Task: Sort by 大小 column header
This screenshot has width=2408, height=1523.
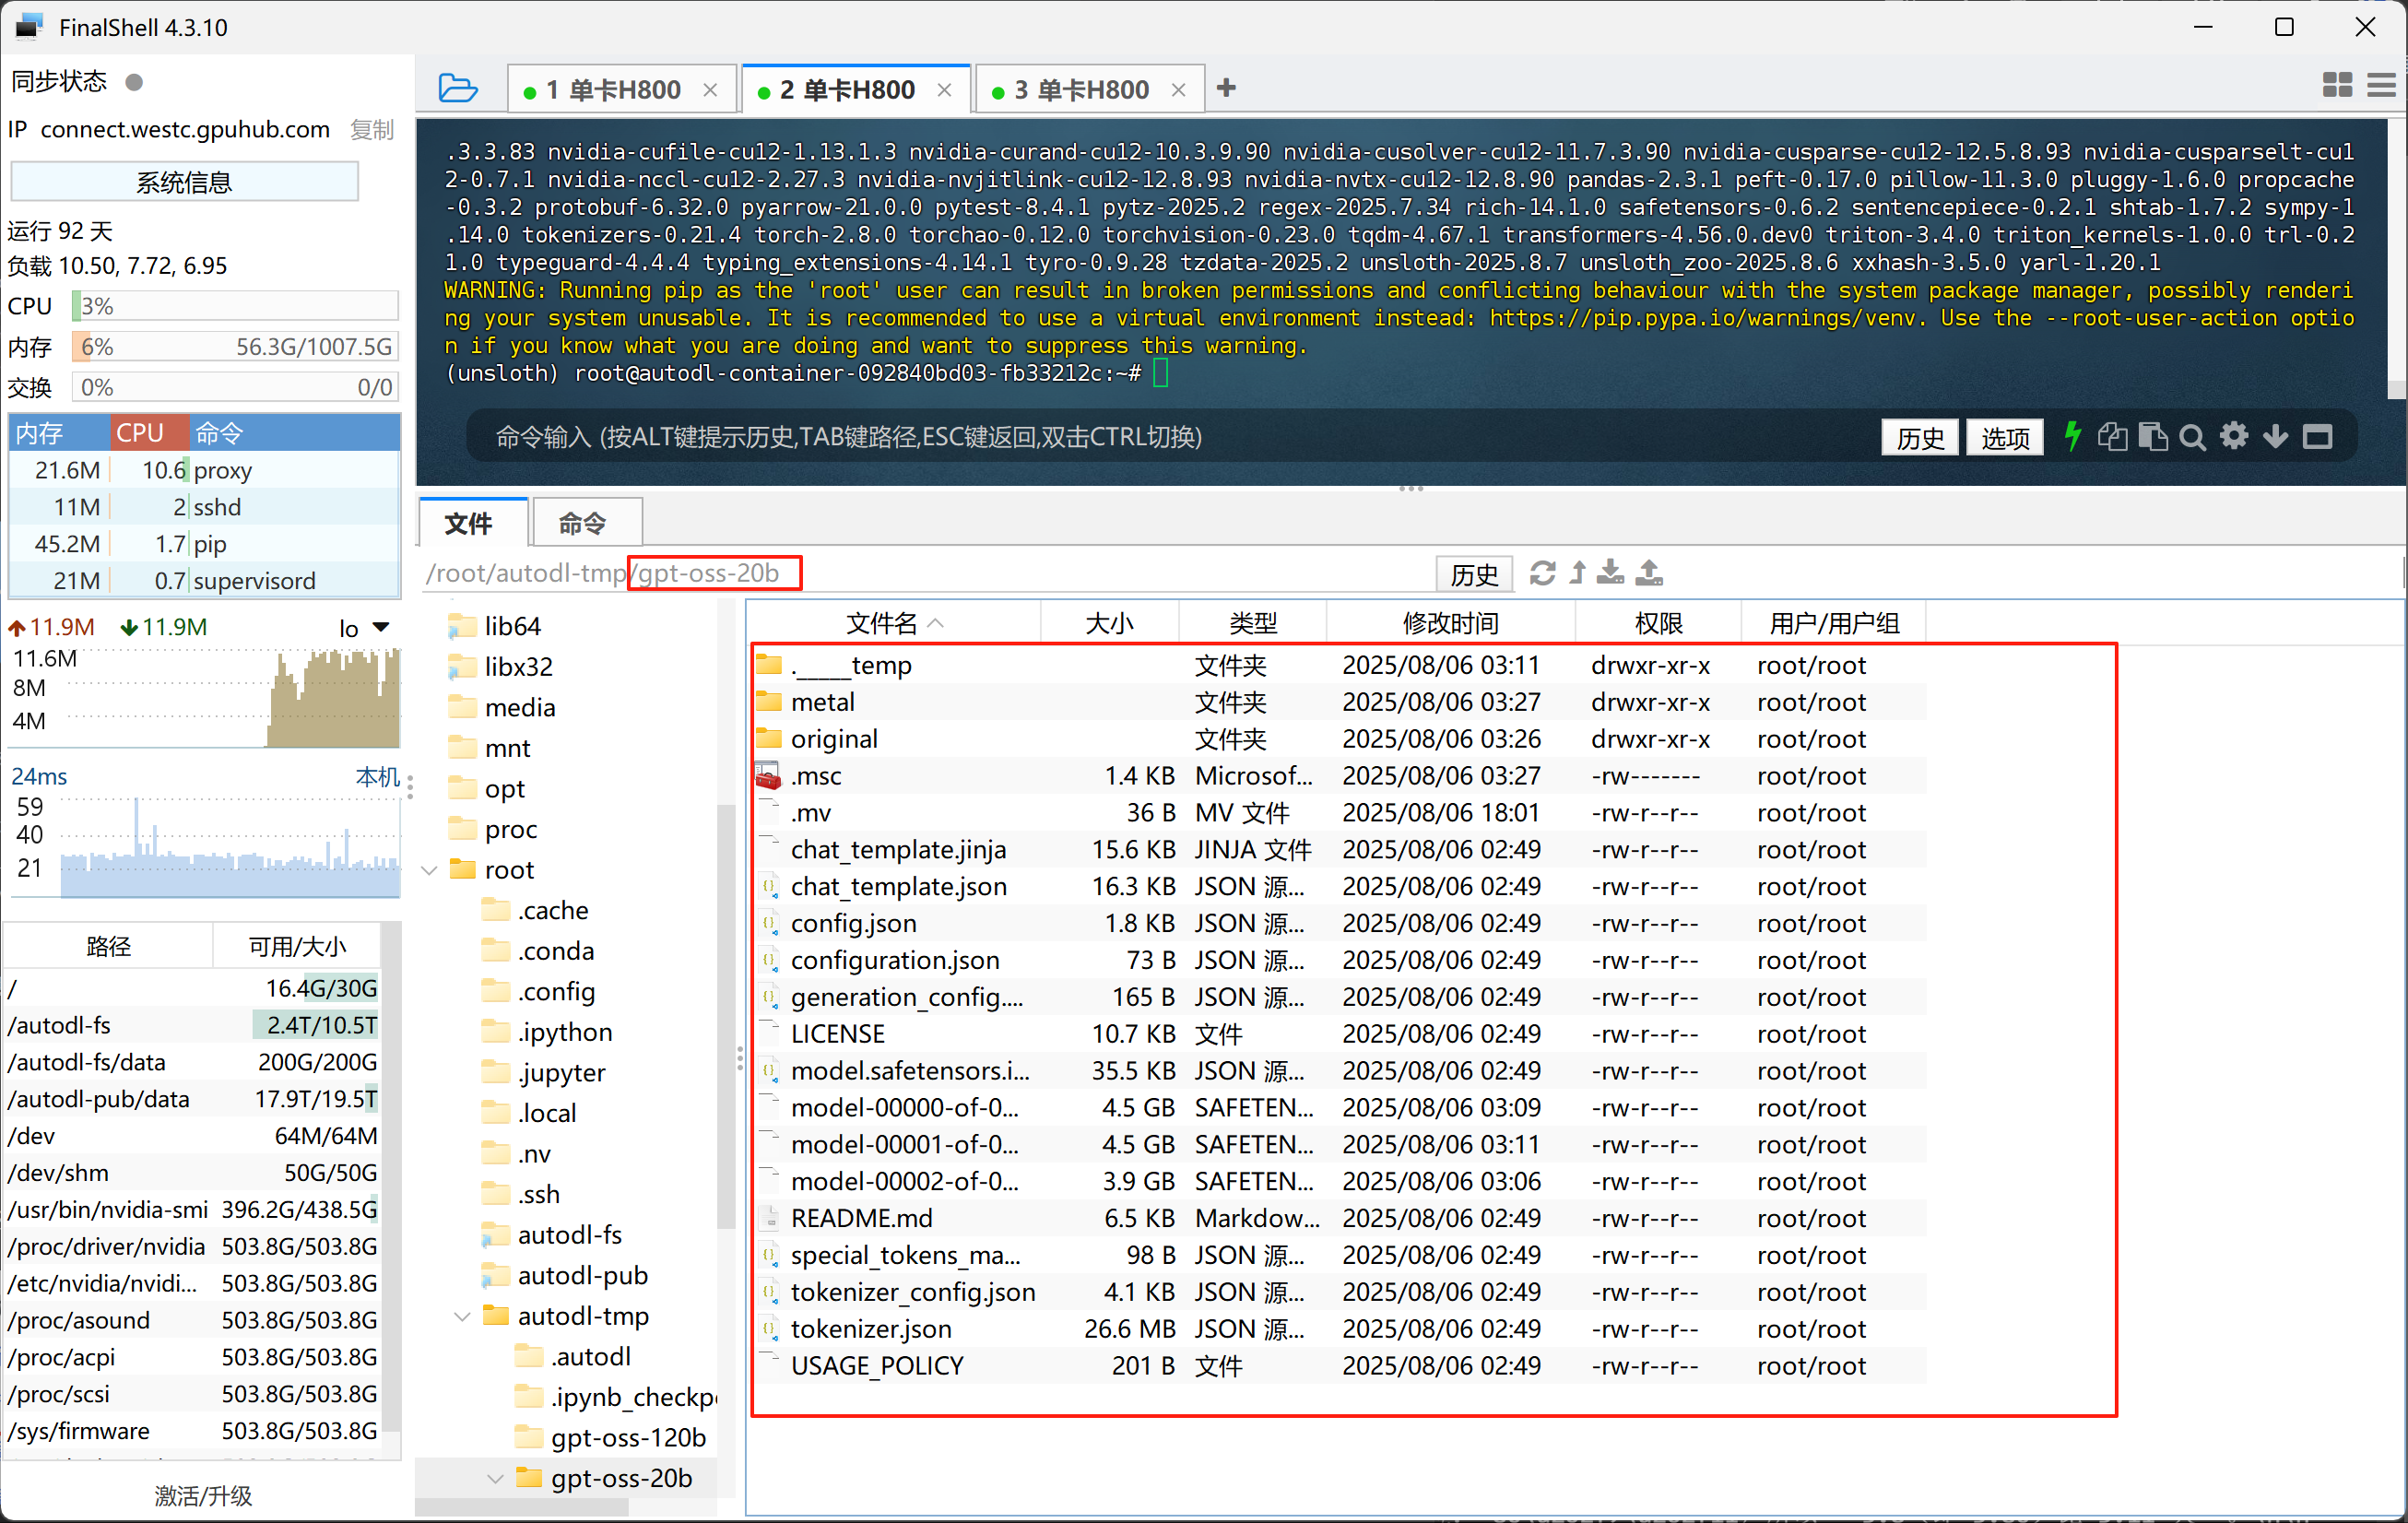Action: click(1109, 623)
